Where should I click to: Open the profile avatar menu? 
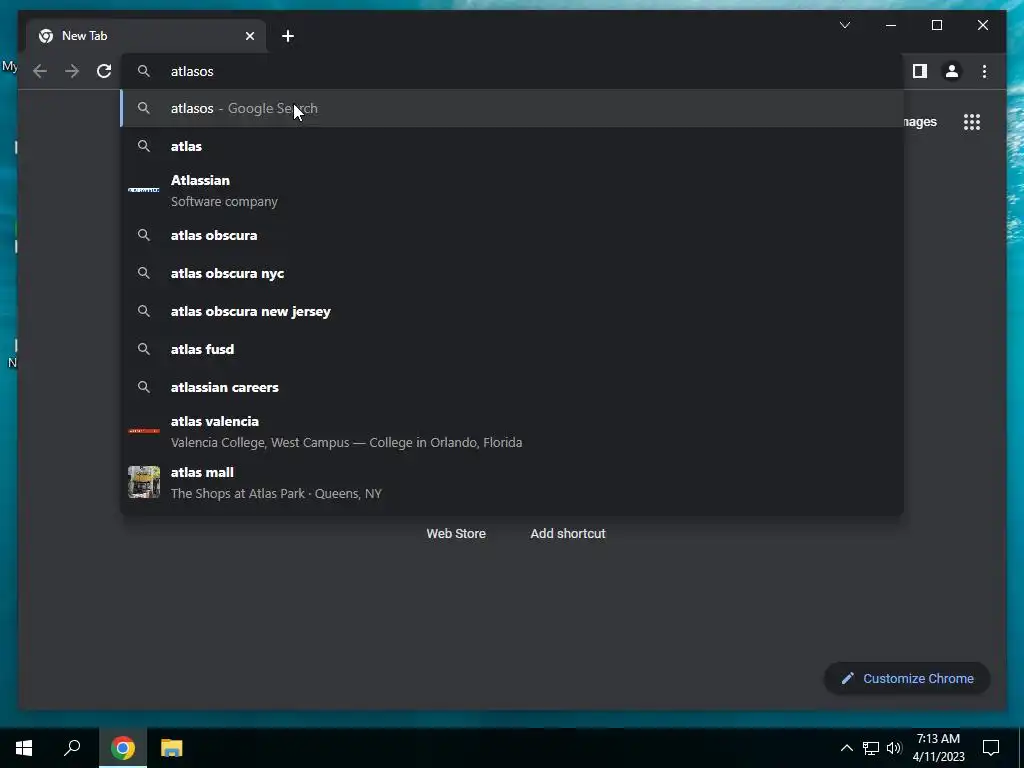pyautogui.click(x=952, y=71)
